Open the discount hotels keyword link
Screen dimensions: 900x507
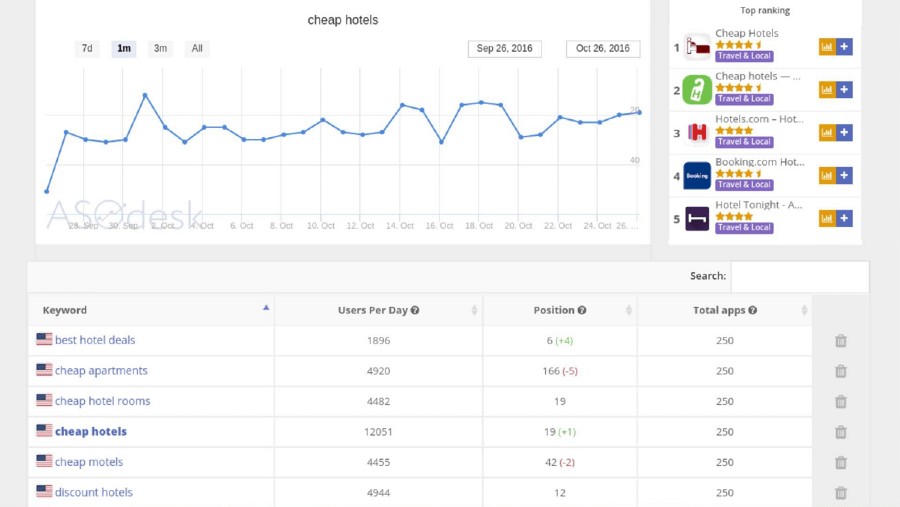click(93, 492)
